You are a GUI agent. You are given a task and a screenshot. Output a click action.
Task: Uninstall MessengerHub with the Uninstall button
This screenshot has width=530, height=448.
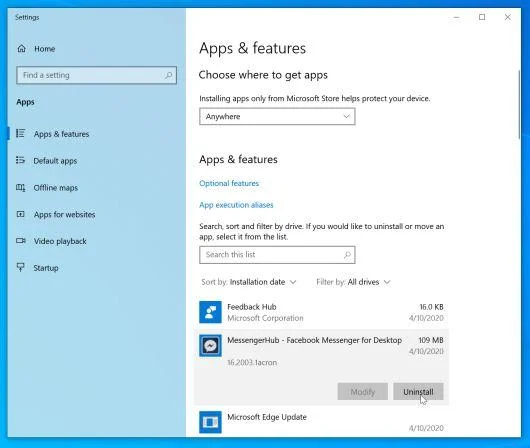click(x=418, y=392)
